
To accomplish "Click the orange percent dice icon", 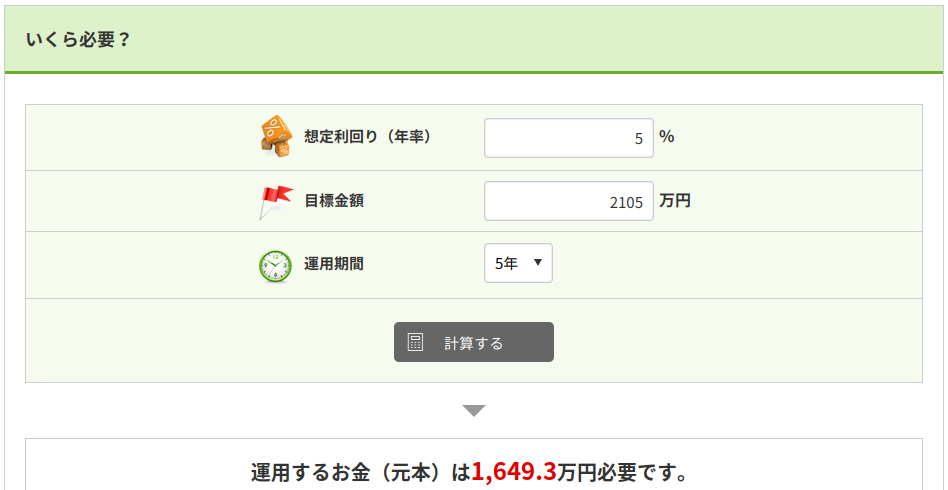I will tap(275, 137).
